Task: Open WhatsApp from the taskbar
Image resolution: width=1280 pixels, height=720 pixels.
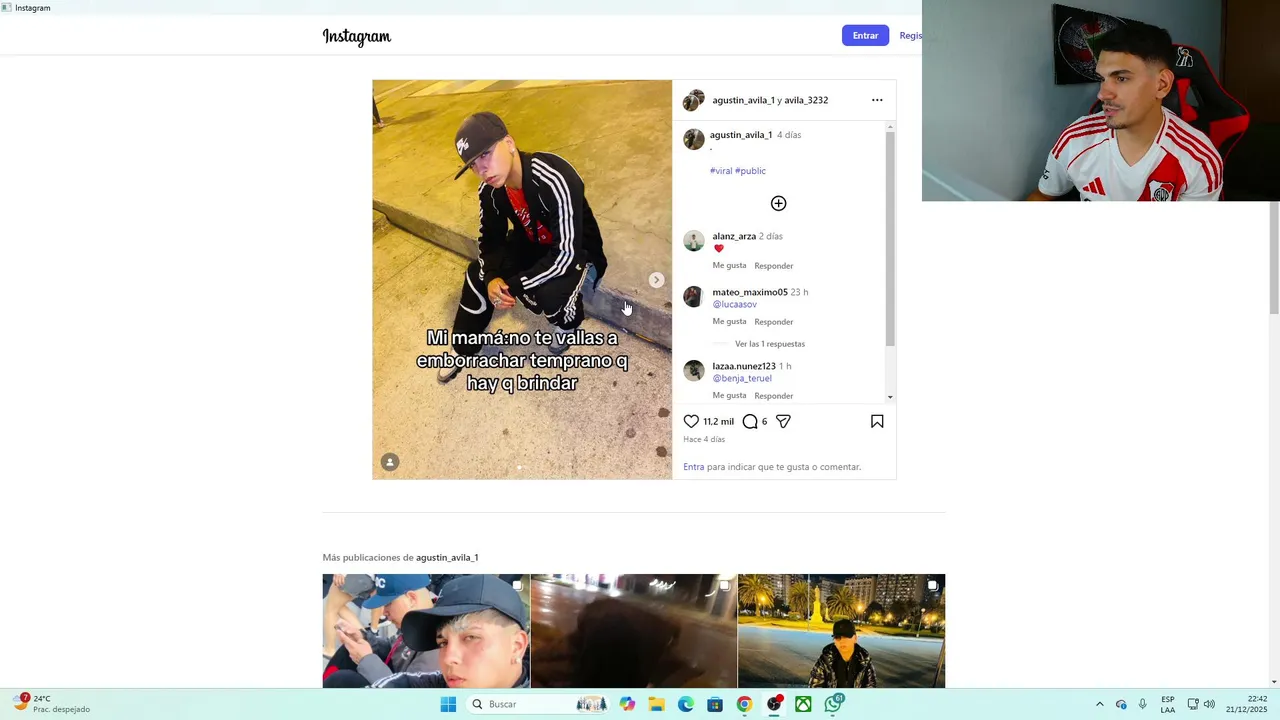Action: point(833,704)
